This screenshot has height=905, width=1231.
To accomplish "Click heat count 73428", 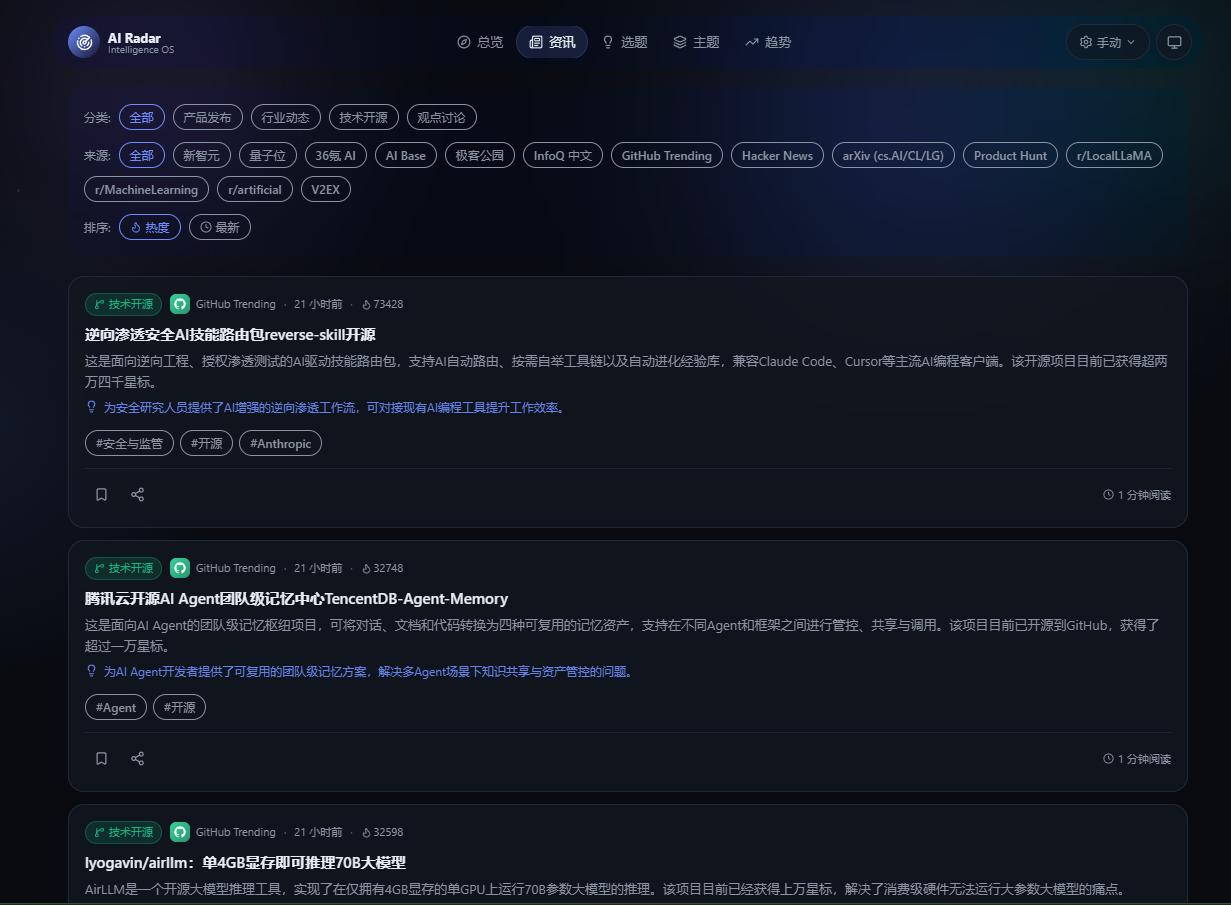I will tap(382, 304).
